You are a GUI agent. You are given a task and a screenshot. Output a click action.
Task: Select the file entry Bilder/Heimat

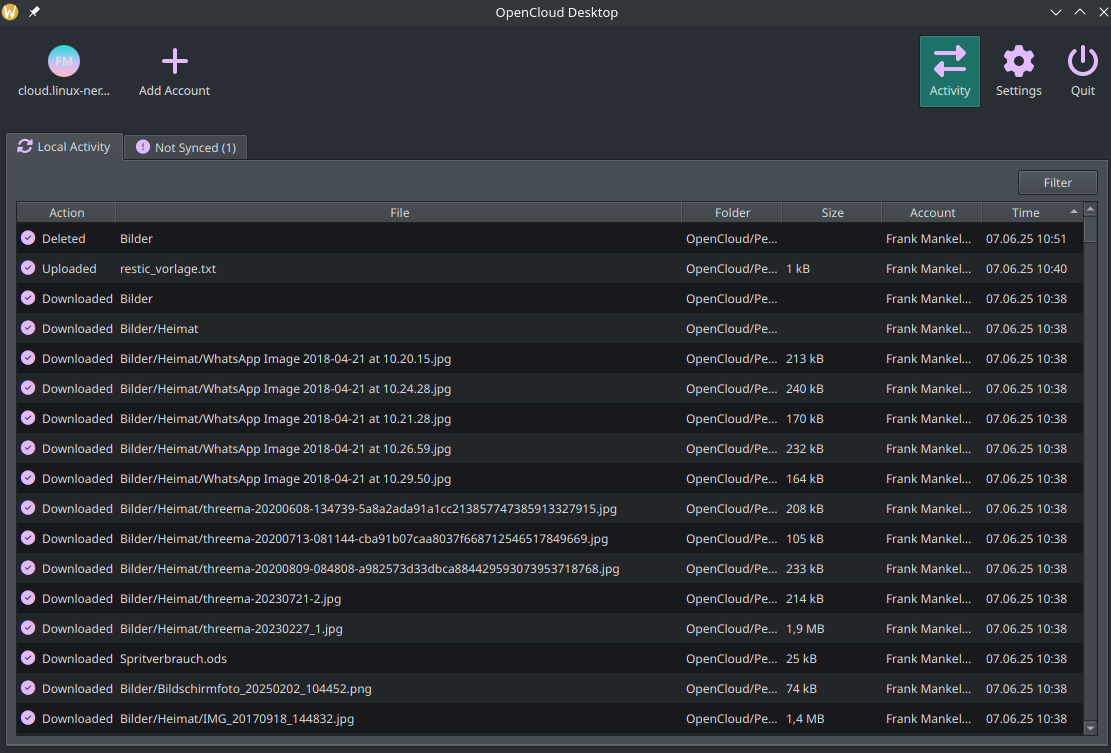159,329
